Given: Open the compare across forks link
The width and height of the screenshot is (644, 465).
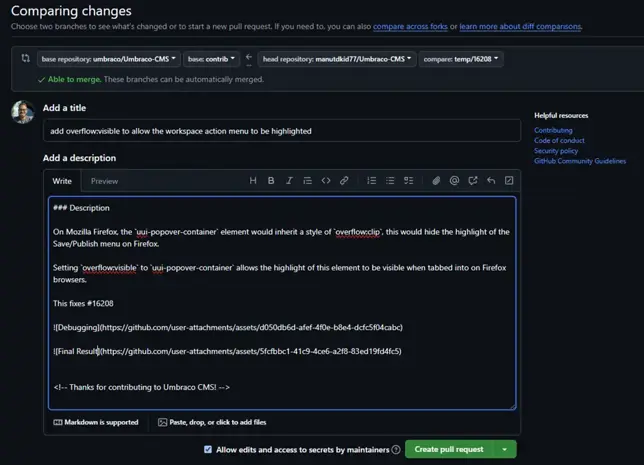Looking at the screenshot, I should click(x=410, y=27).
